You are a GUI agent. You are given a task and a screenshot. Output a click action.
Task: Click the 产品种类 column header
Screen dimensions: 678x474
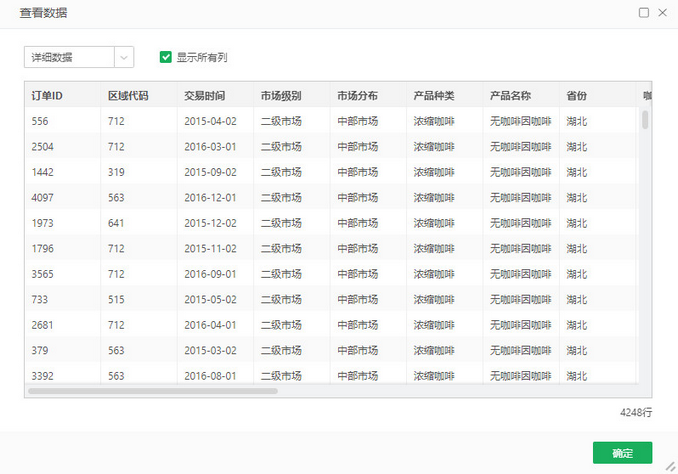pos(434,96)
